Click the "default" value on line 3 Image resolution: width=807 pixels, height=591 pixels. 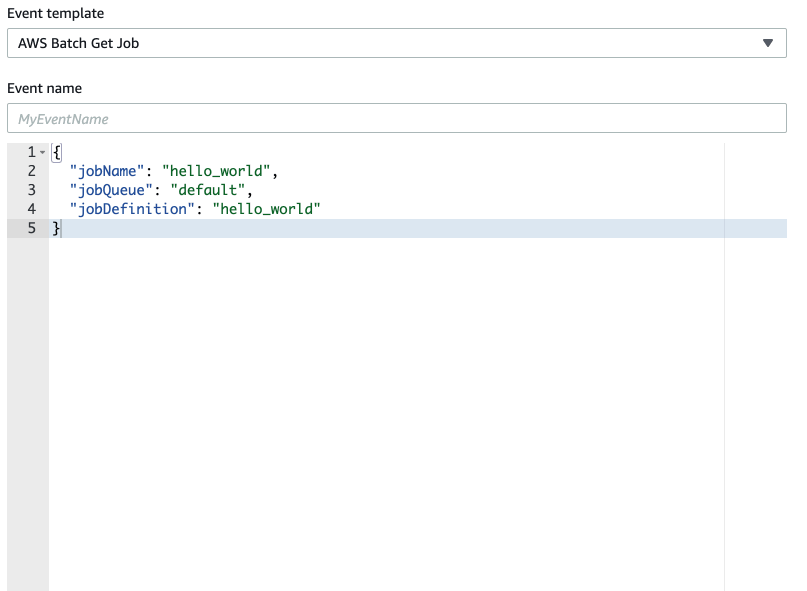coord(207,190)
